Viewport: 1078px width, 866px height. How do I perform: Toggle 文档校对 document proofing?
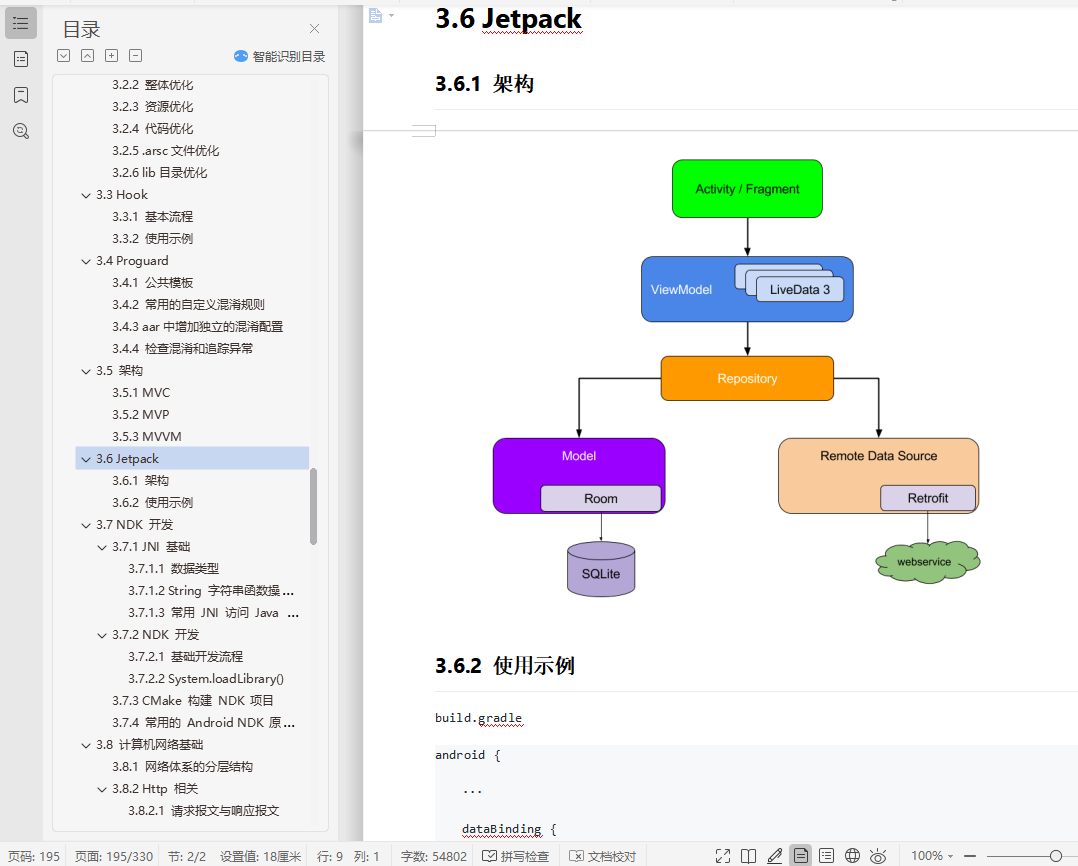point(601,856)
